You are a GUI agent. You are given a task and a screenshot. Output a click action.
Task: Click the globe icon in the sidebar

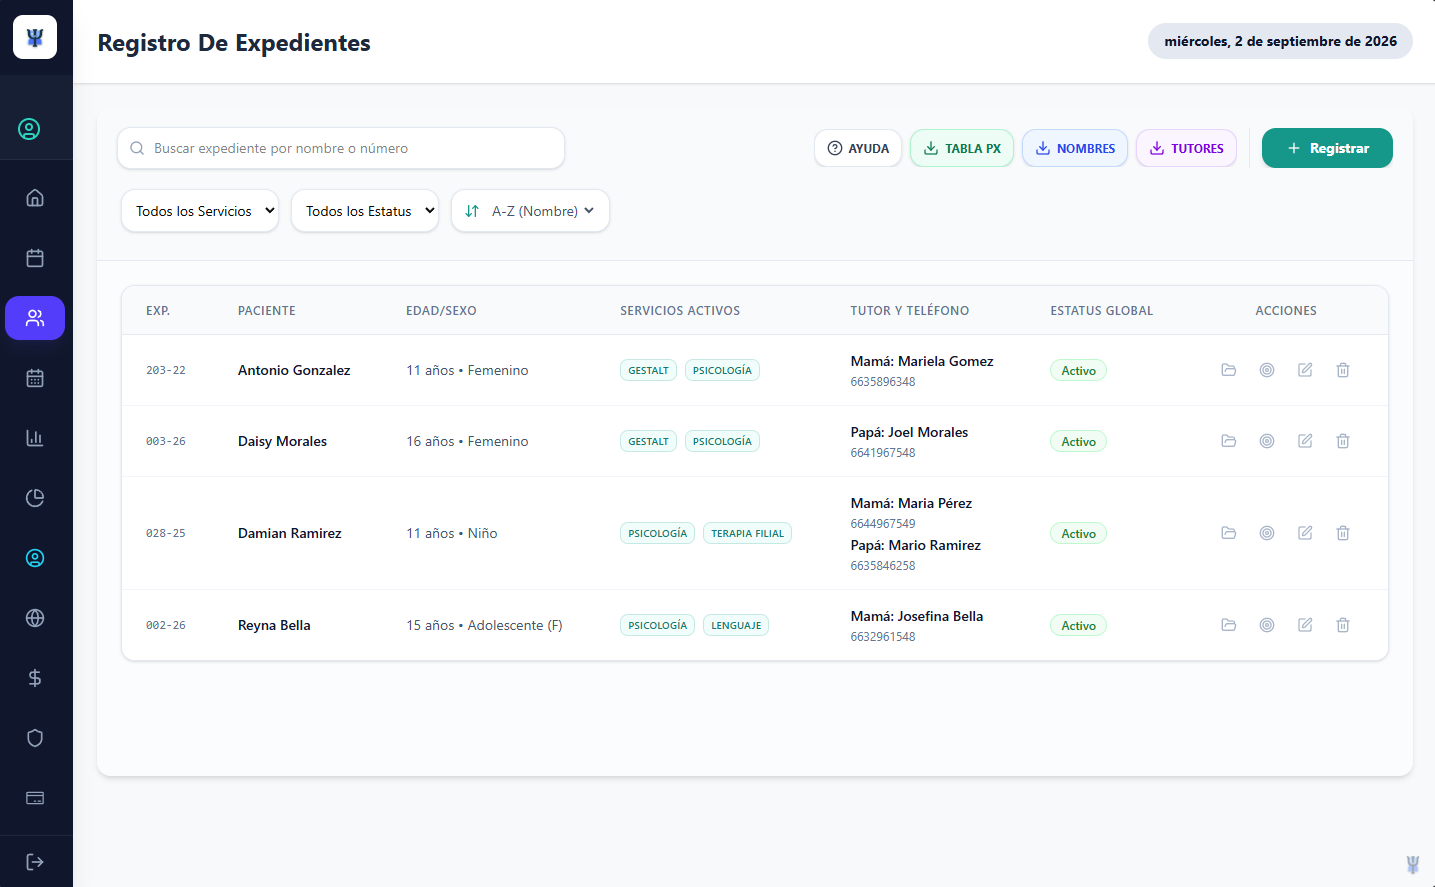point(35,618)
